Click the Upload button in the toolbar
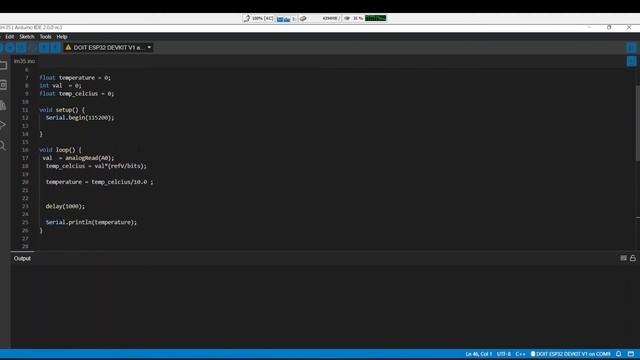640x360 pixels. pyautogui.click(x=10, y=47)
